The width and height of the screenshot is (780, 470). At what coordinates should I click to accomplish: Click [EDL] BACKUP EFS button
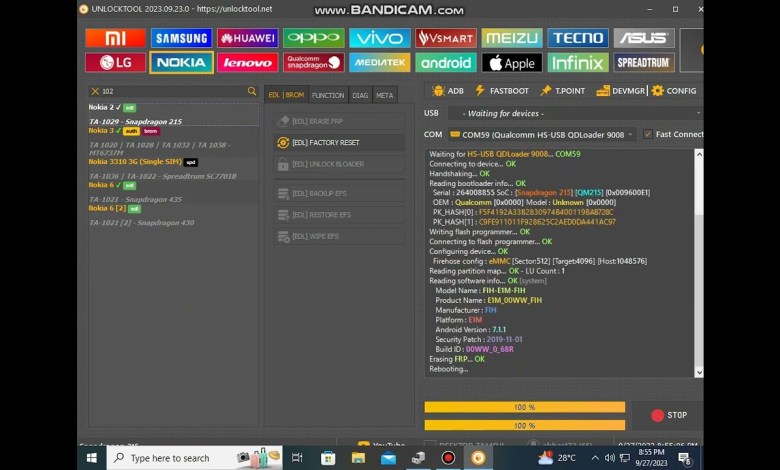[339, 193]
